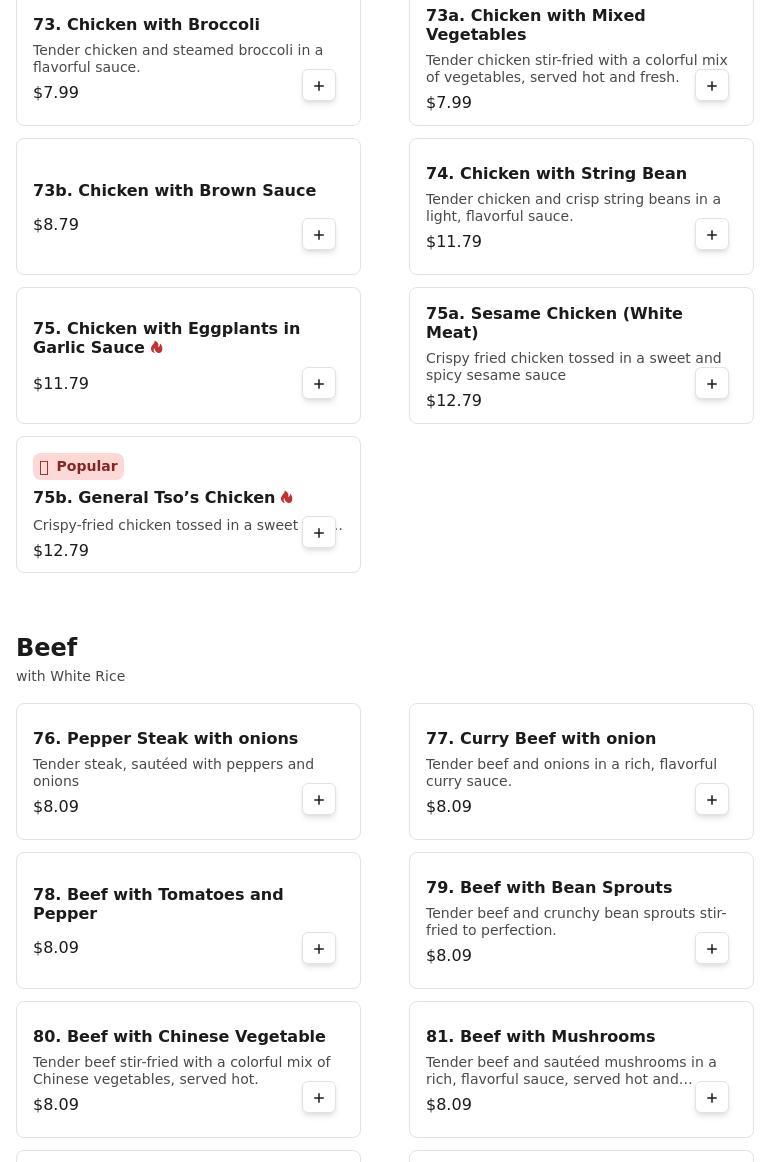Add General Tso's Chicken via plus button
Image resolution: width=770 pixels, height=1162 pixels.
click(319, 533)
